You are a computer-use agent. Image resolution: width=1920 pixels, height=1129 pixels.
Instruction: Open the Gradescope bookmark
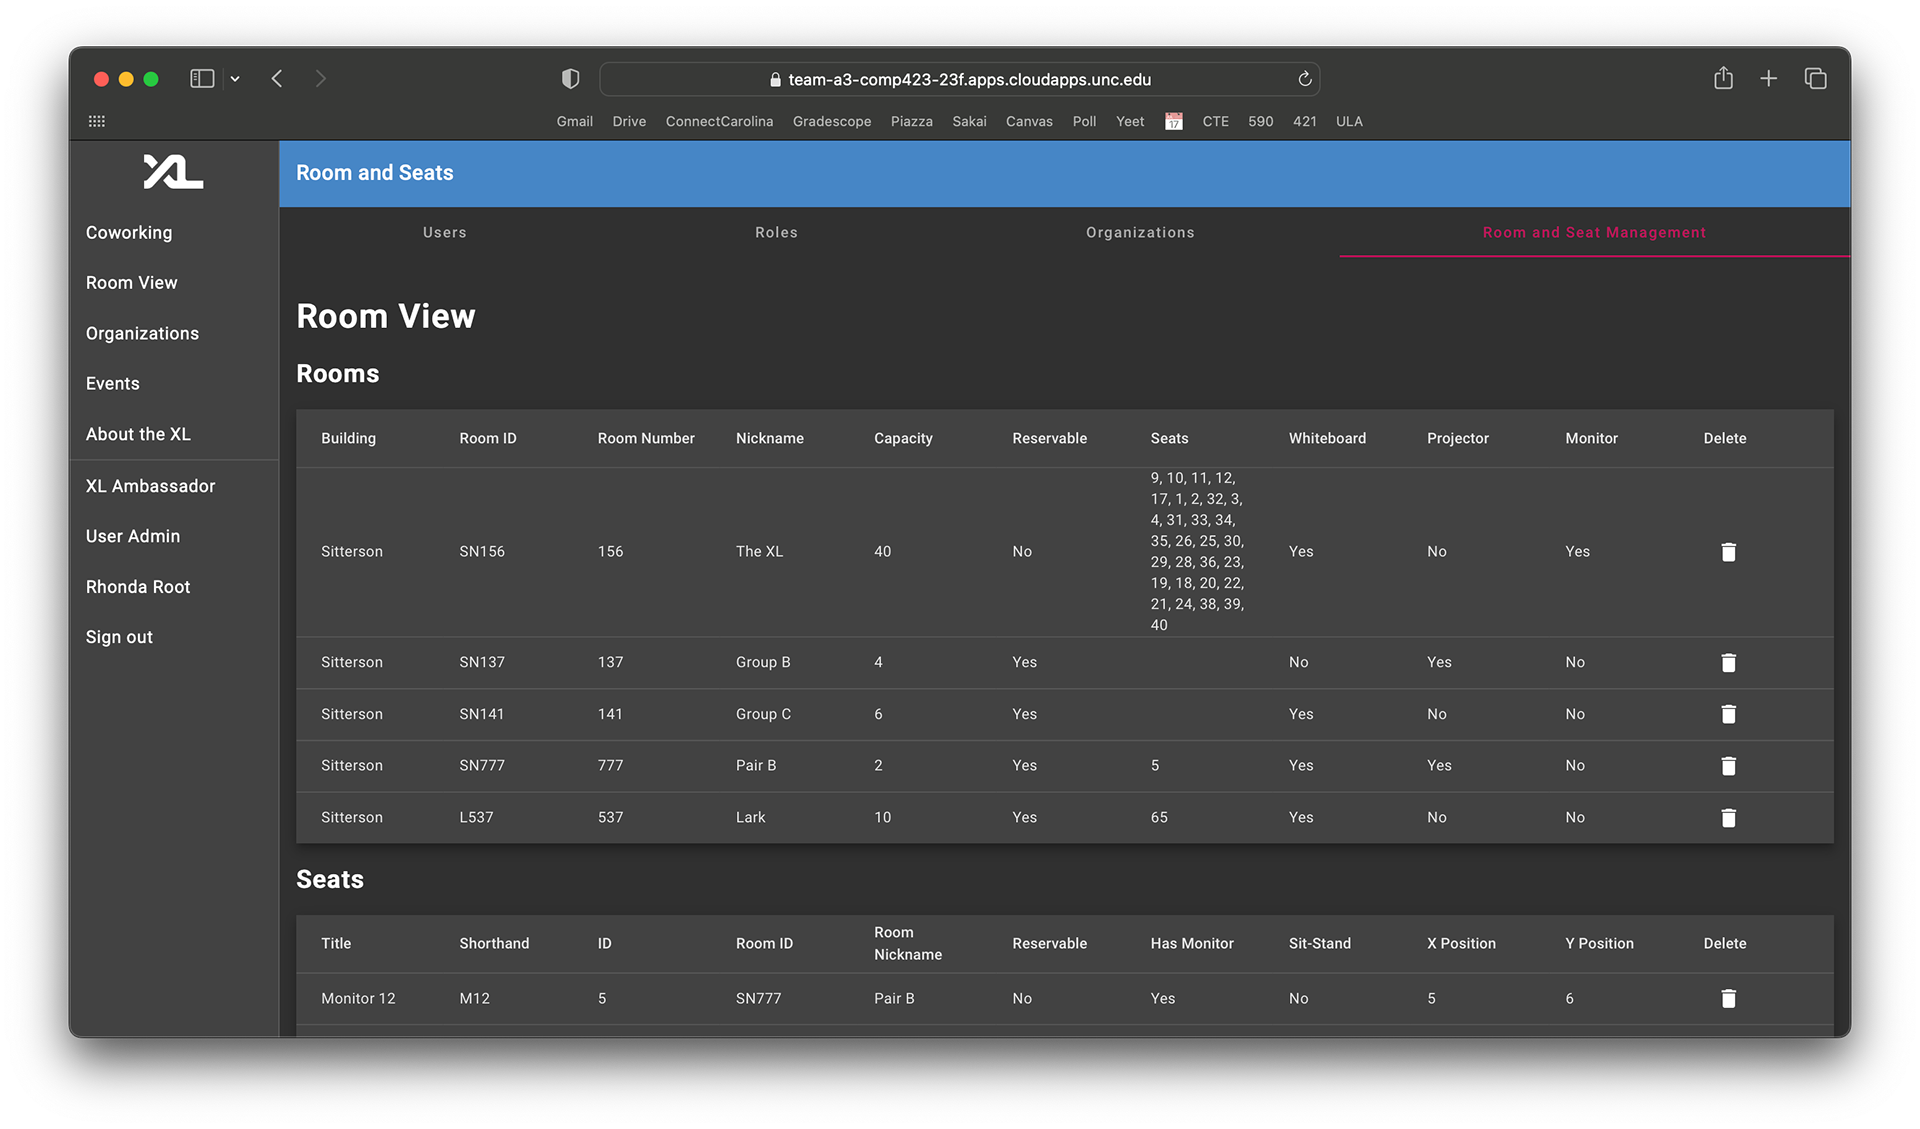pos(831,121)
